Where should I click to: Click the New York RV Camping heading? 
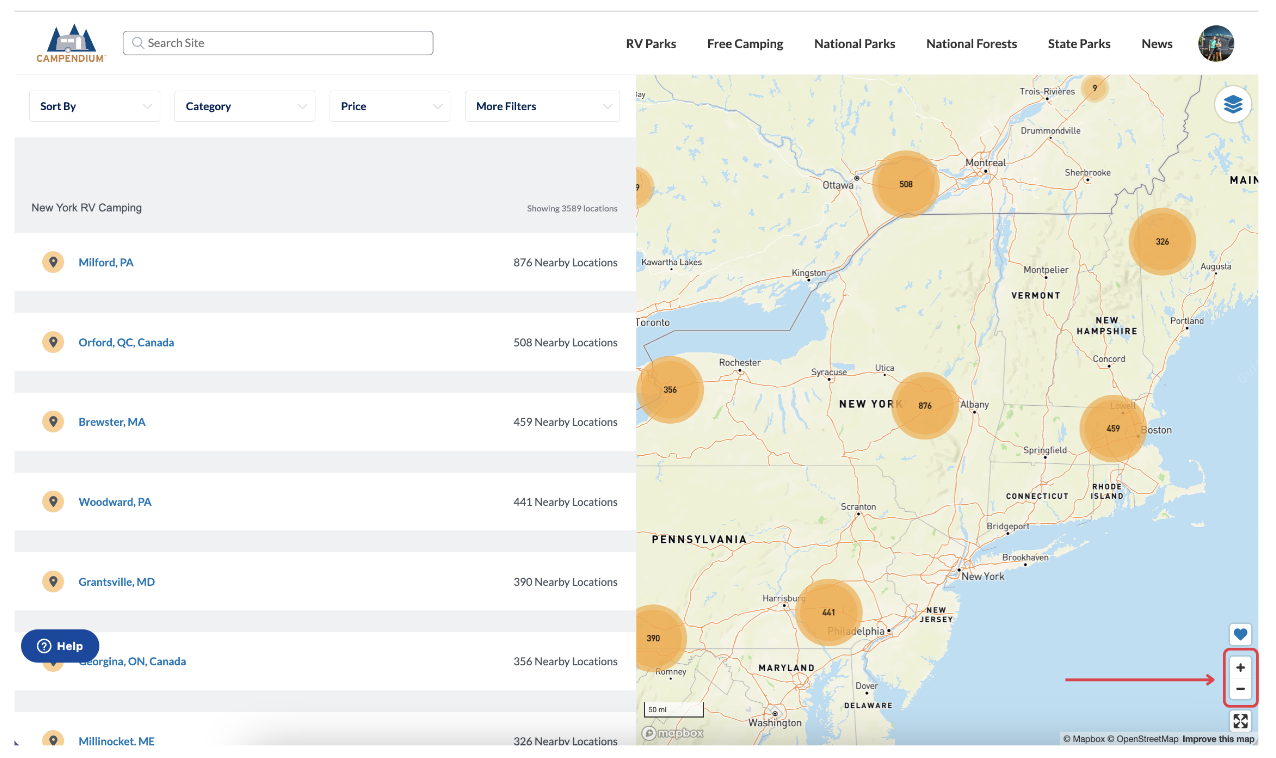click(x=87, y=208)
